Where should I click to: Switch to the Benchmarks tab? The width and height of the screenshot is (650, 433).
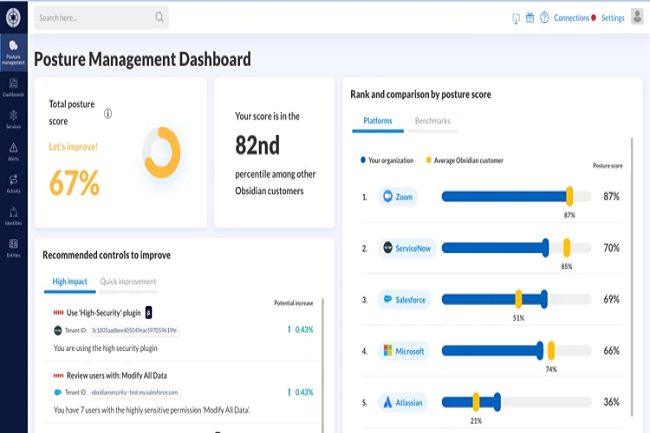tap(432, 121)
